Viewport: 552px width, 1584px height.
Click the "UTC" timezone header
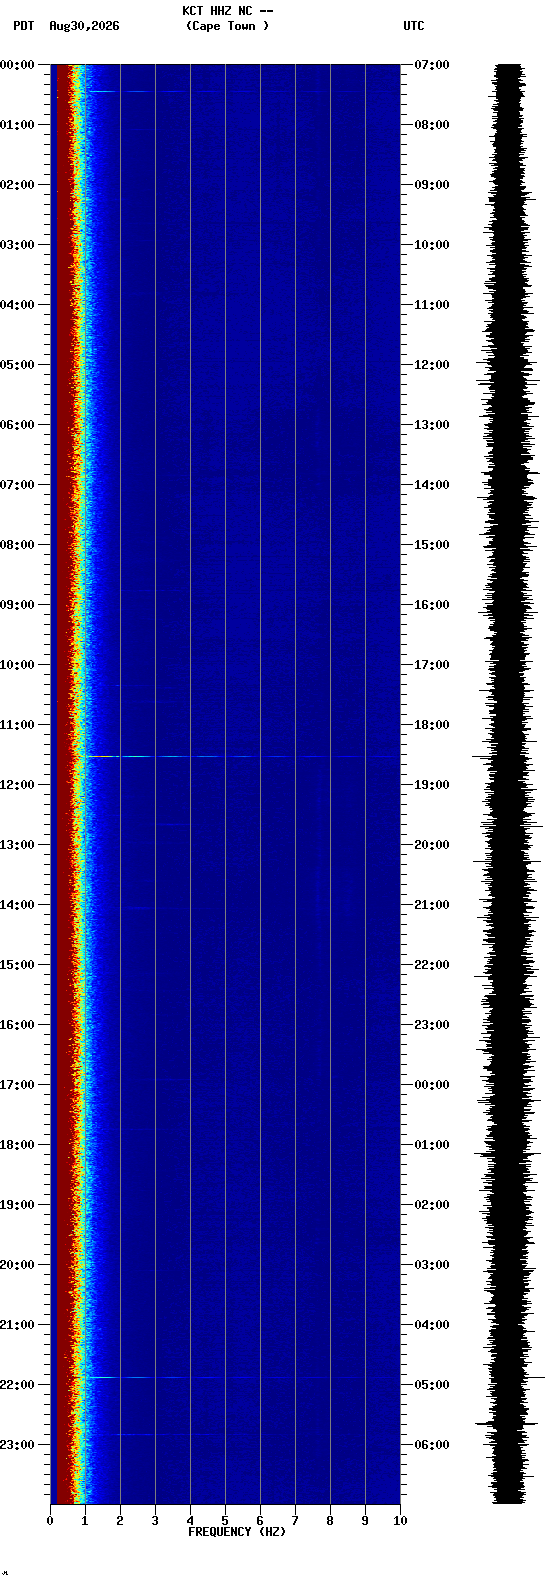pos(414,26)
